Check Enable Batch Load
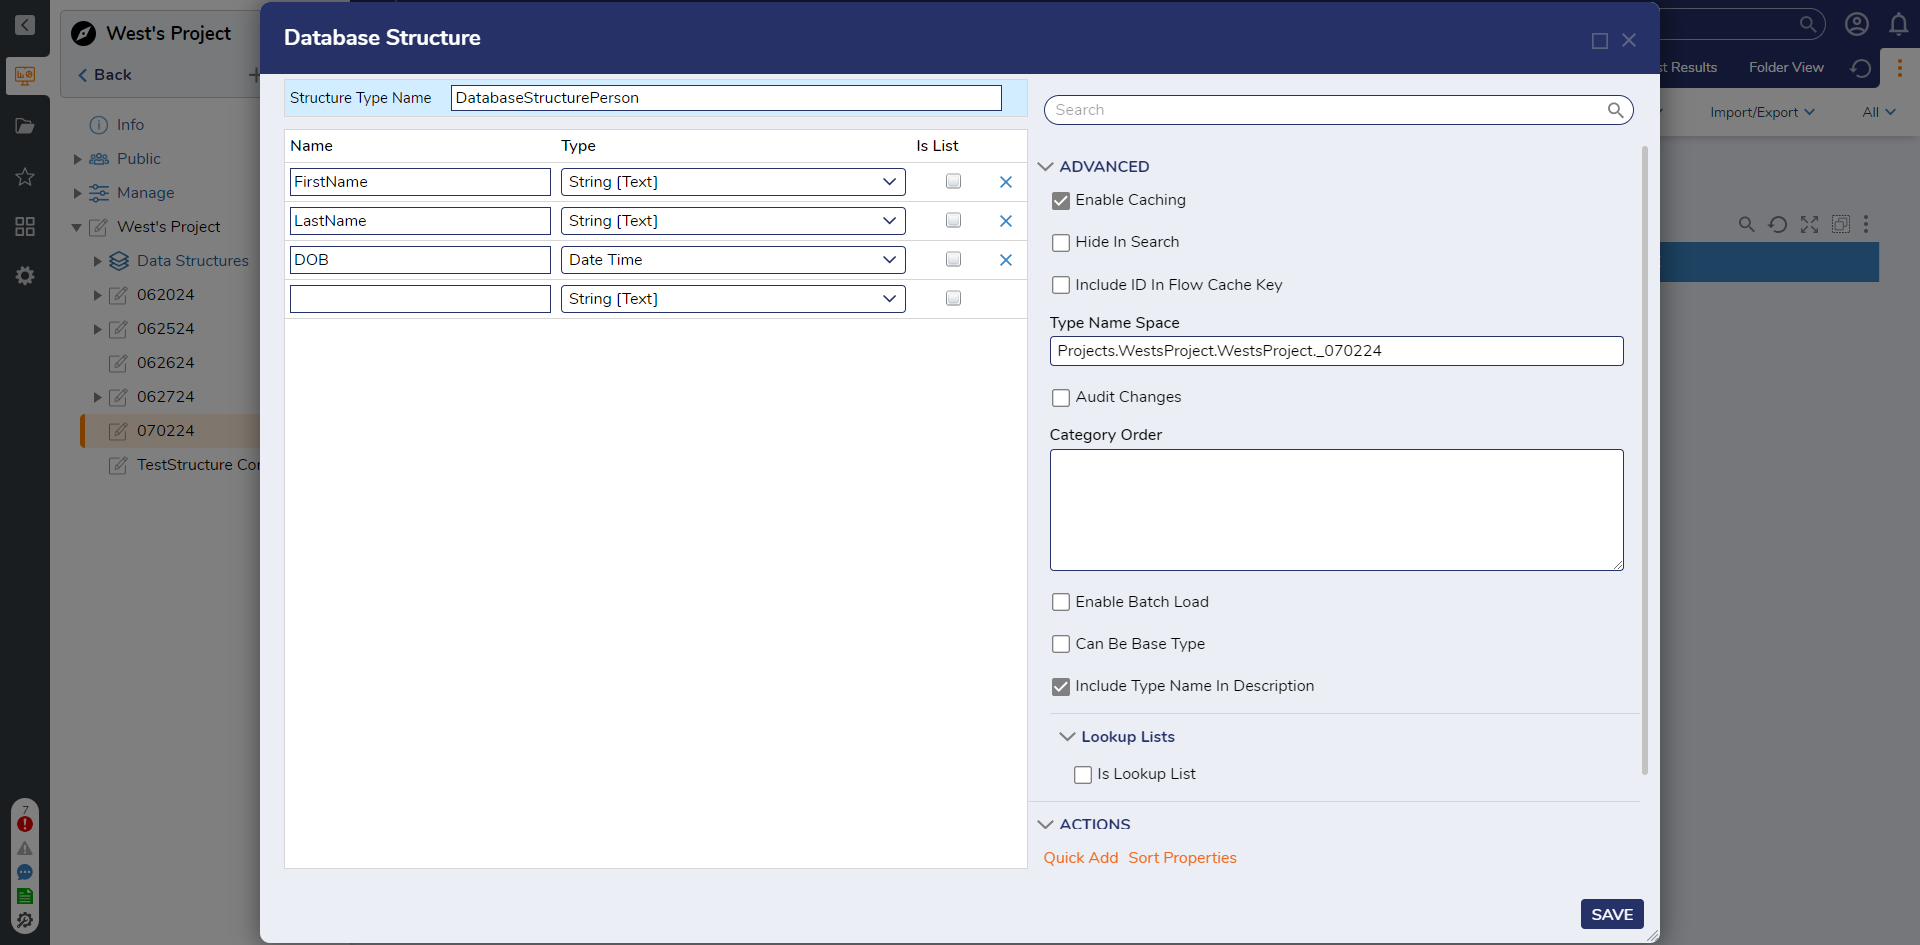1920x945 pixels. [1061, 603]
